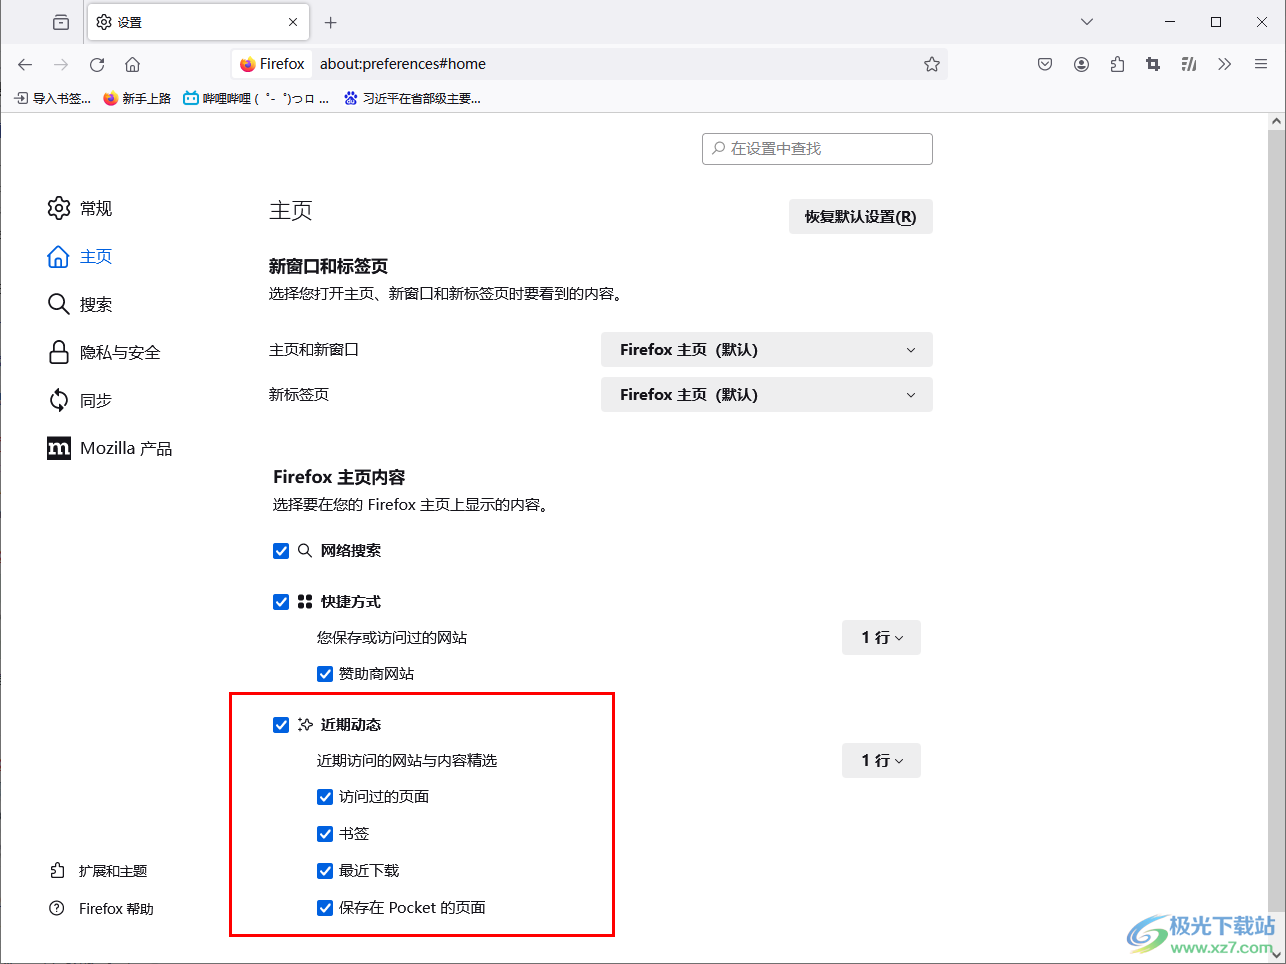This screenshot has width=1286, height=964.
Task: Expand the 新标签页 dropdown
Action: (x=767, y=395)
